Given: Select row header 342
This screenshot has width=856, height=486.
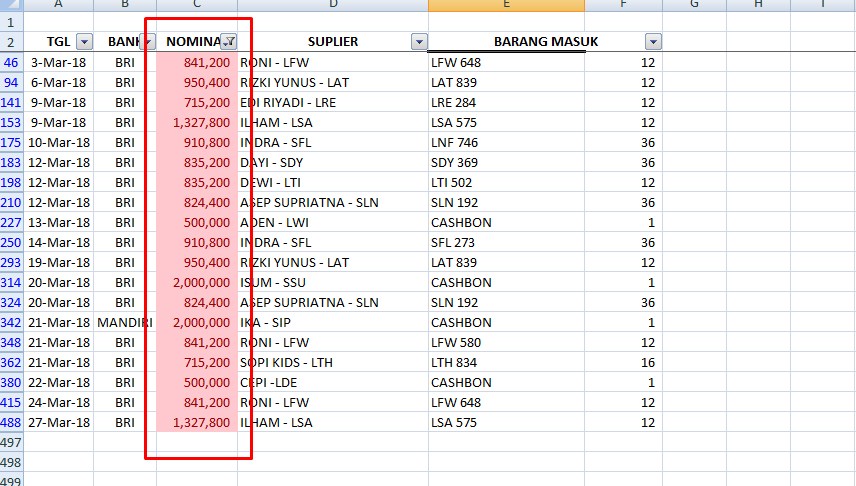Looking at the screenshot, I should click(11, 322).
